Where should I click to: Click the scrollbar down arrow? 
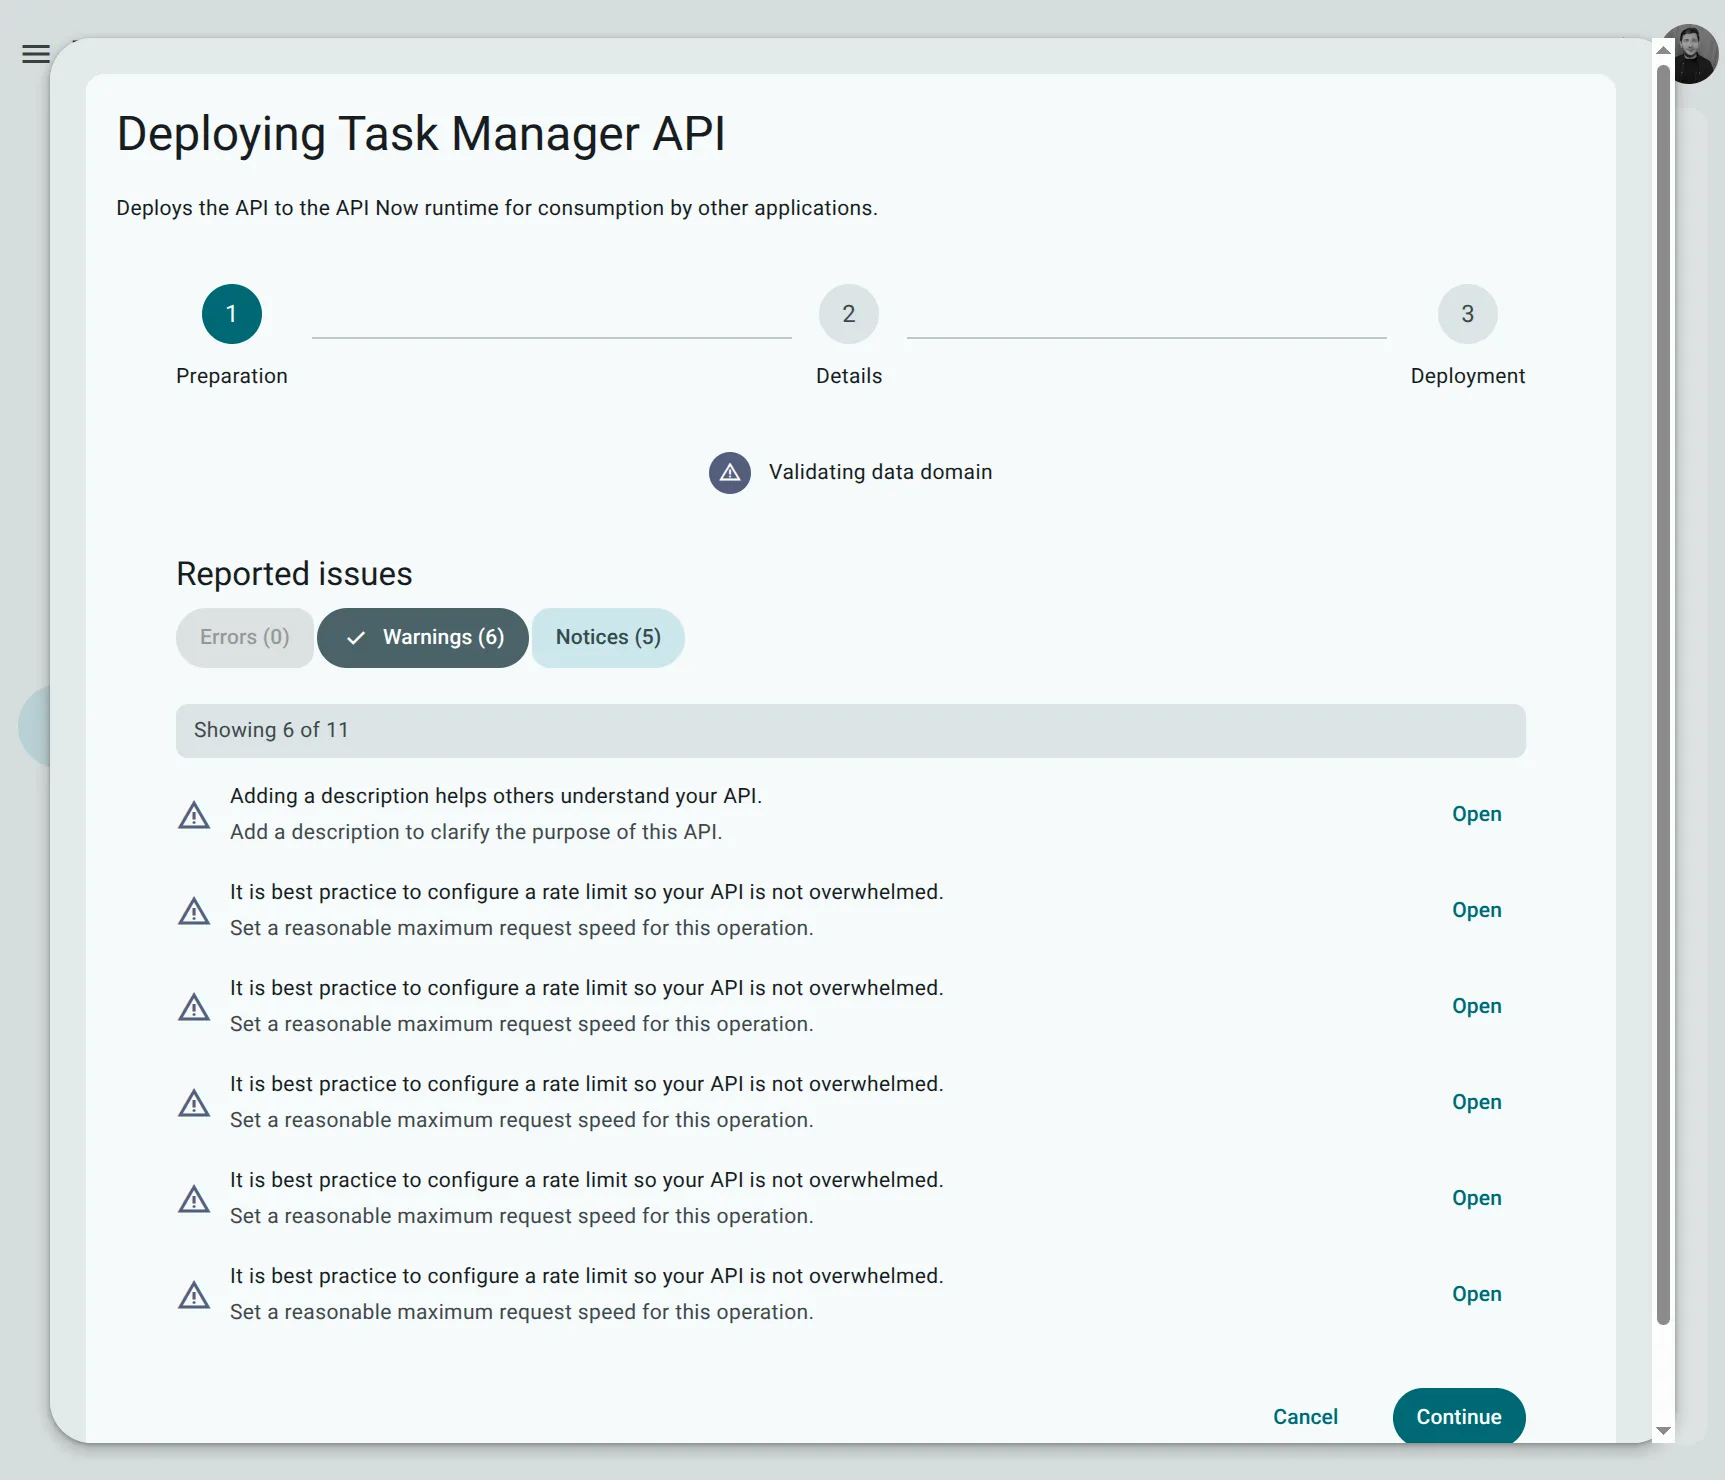[1663, 1431]
